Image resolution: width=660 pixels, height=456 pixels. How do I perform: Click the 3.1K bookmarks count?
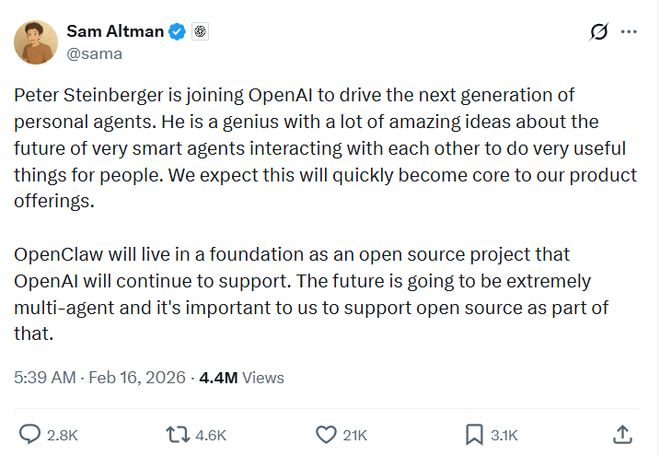coord(504,435)
